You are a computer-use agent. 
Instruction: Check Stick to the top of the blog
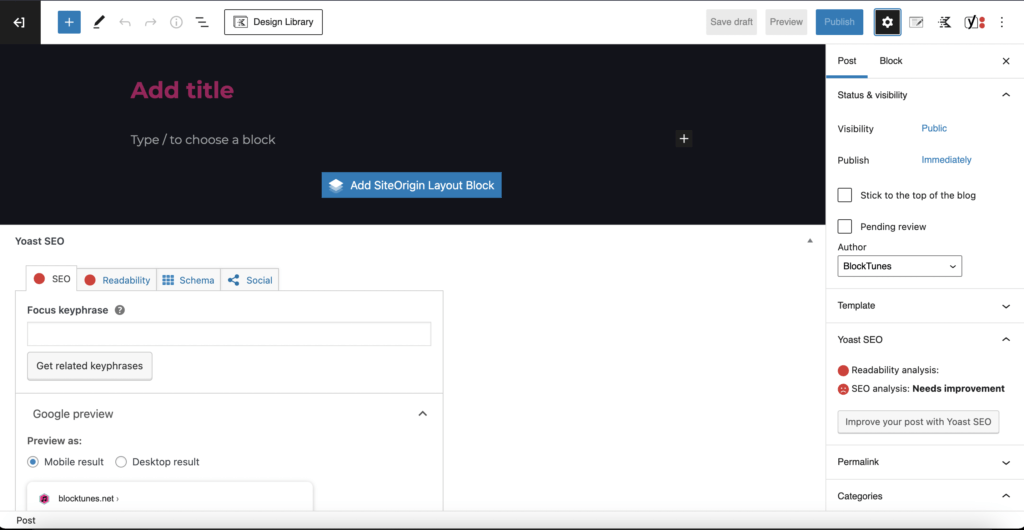[844, 195]
